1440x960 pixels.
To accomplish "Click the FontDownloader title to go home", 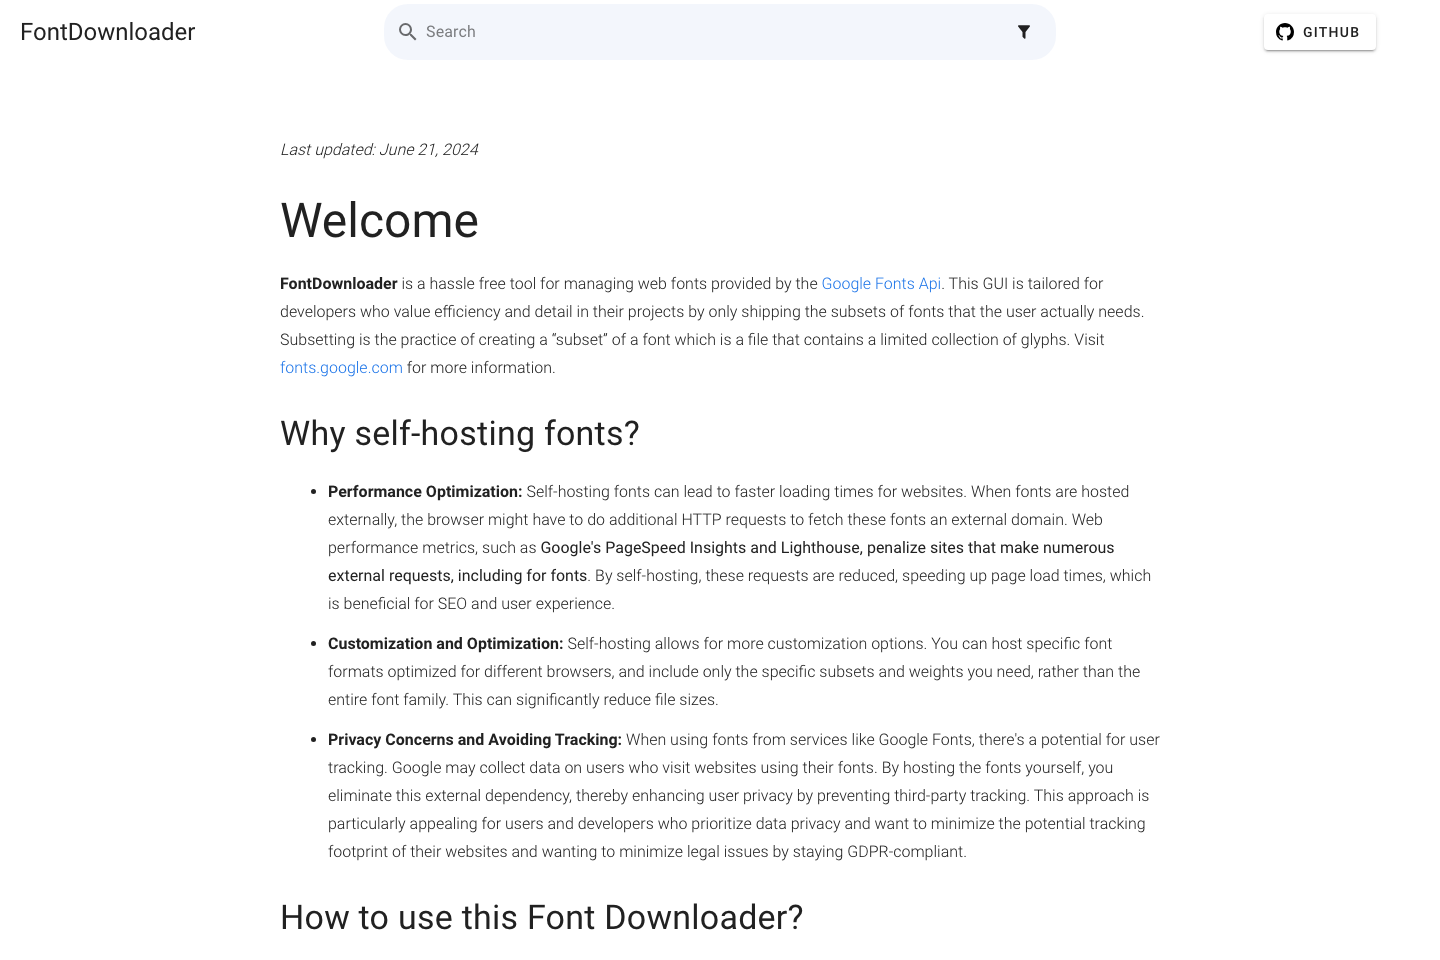I will (x=107, y=31).
